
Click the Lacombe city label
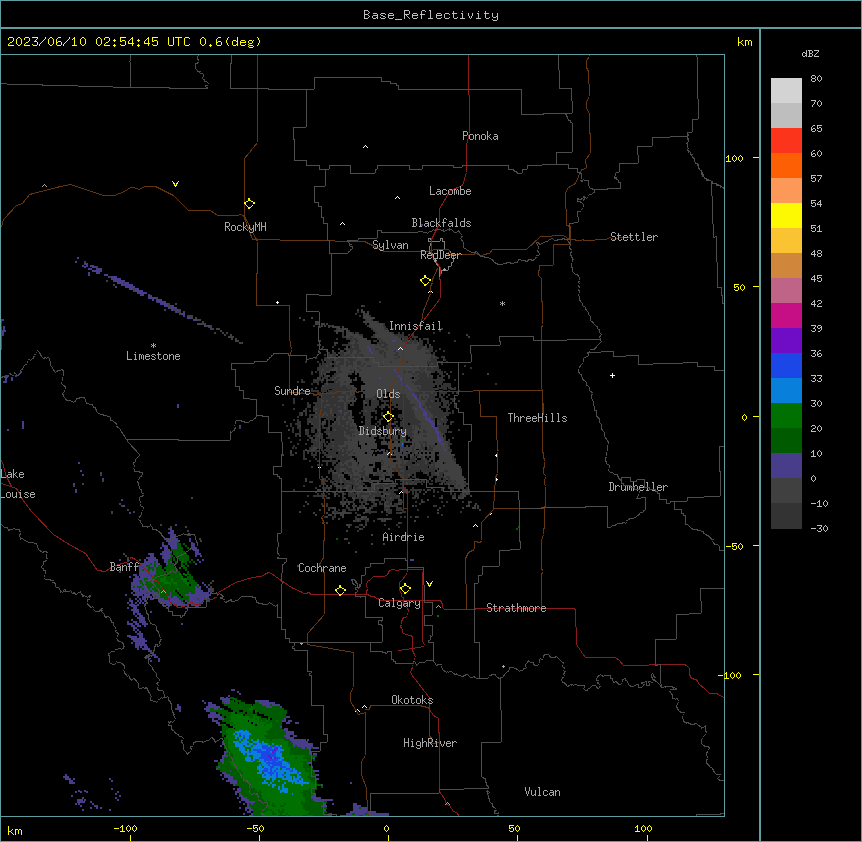click(x=450, y=191)
